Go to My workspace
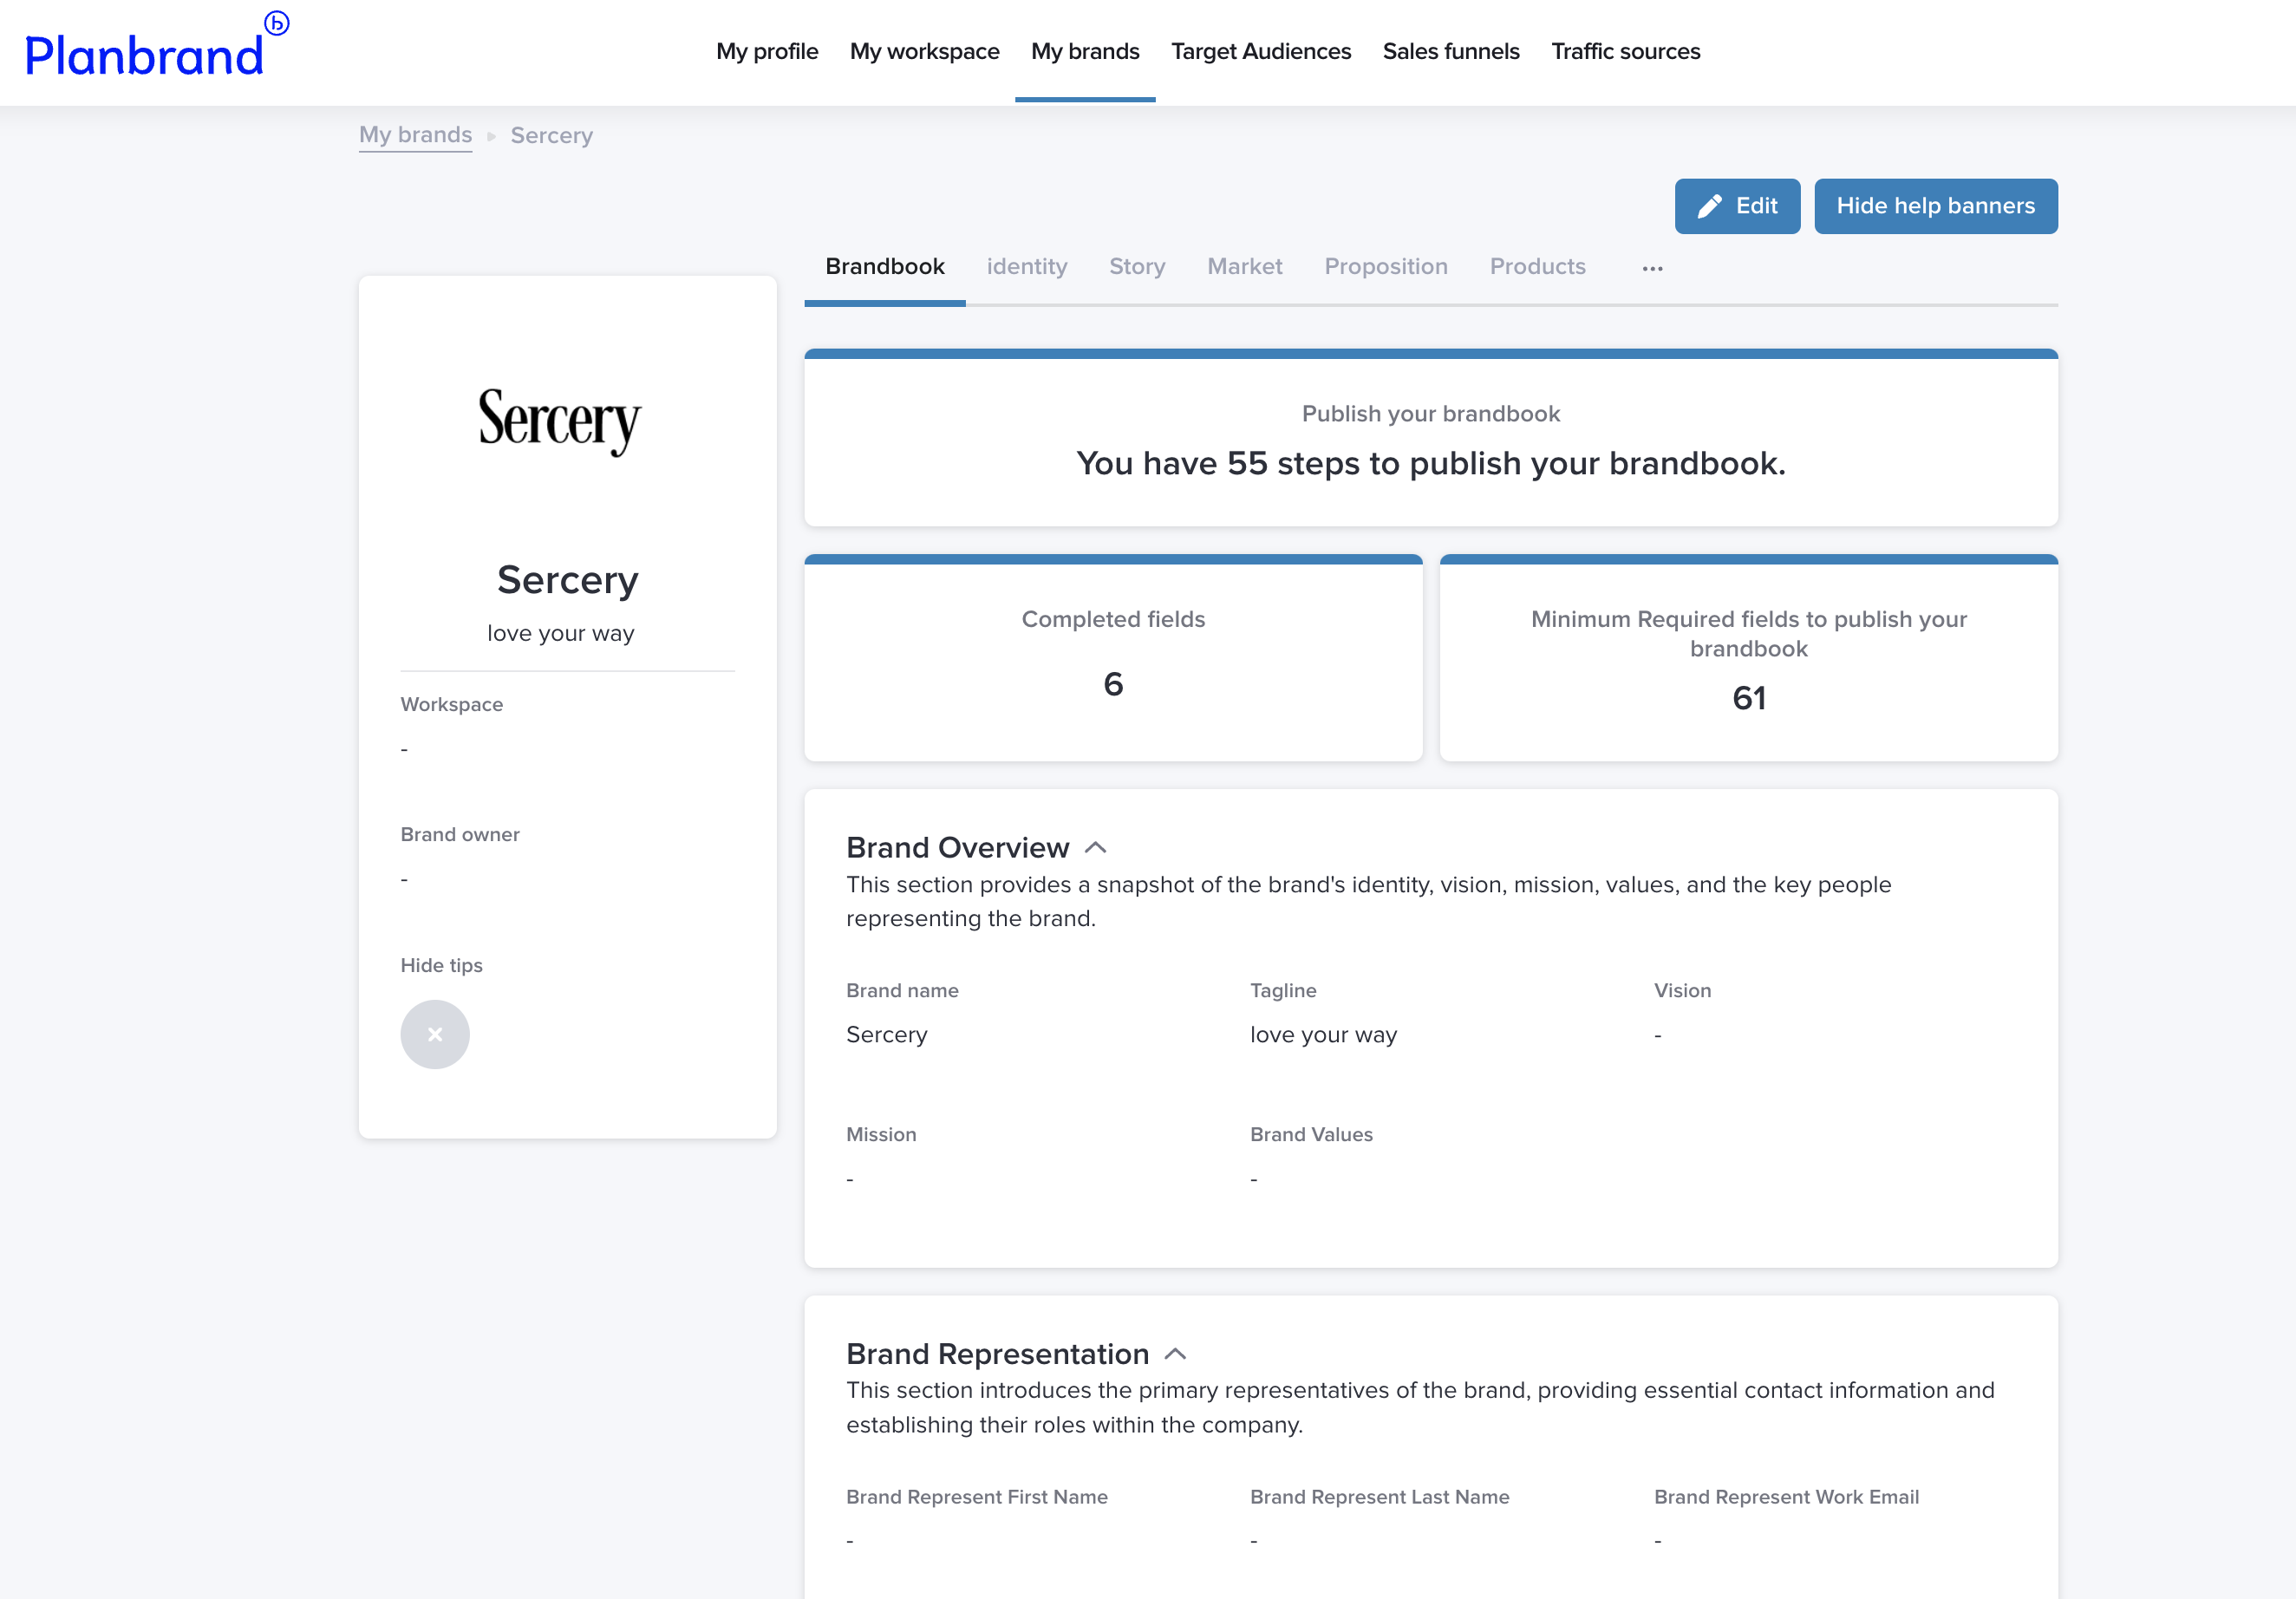Screen dimensions: 2296x1599 925,51
